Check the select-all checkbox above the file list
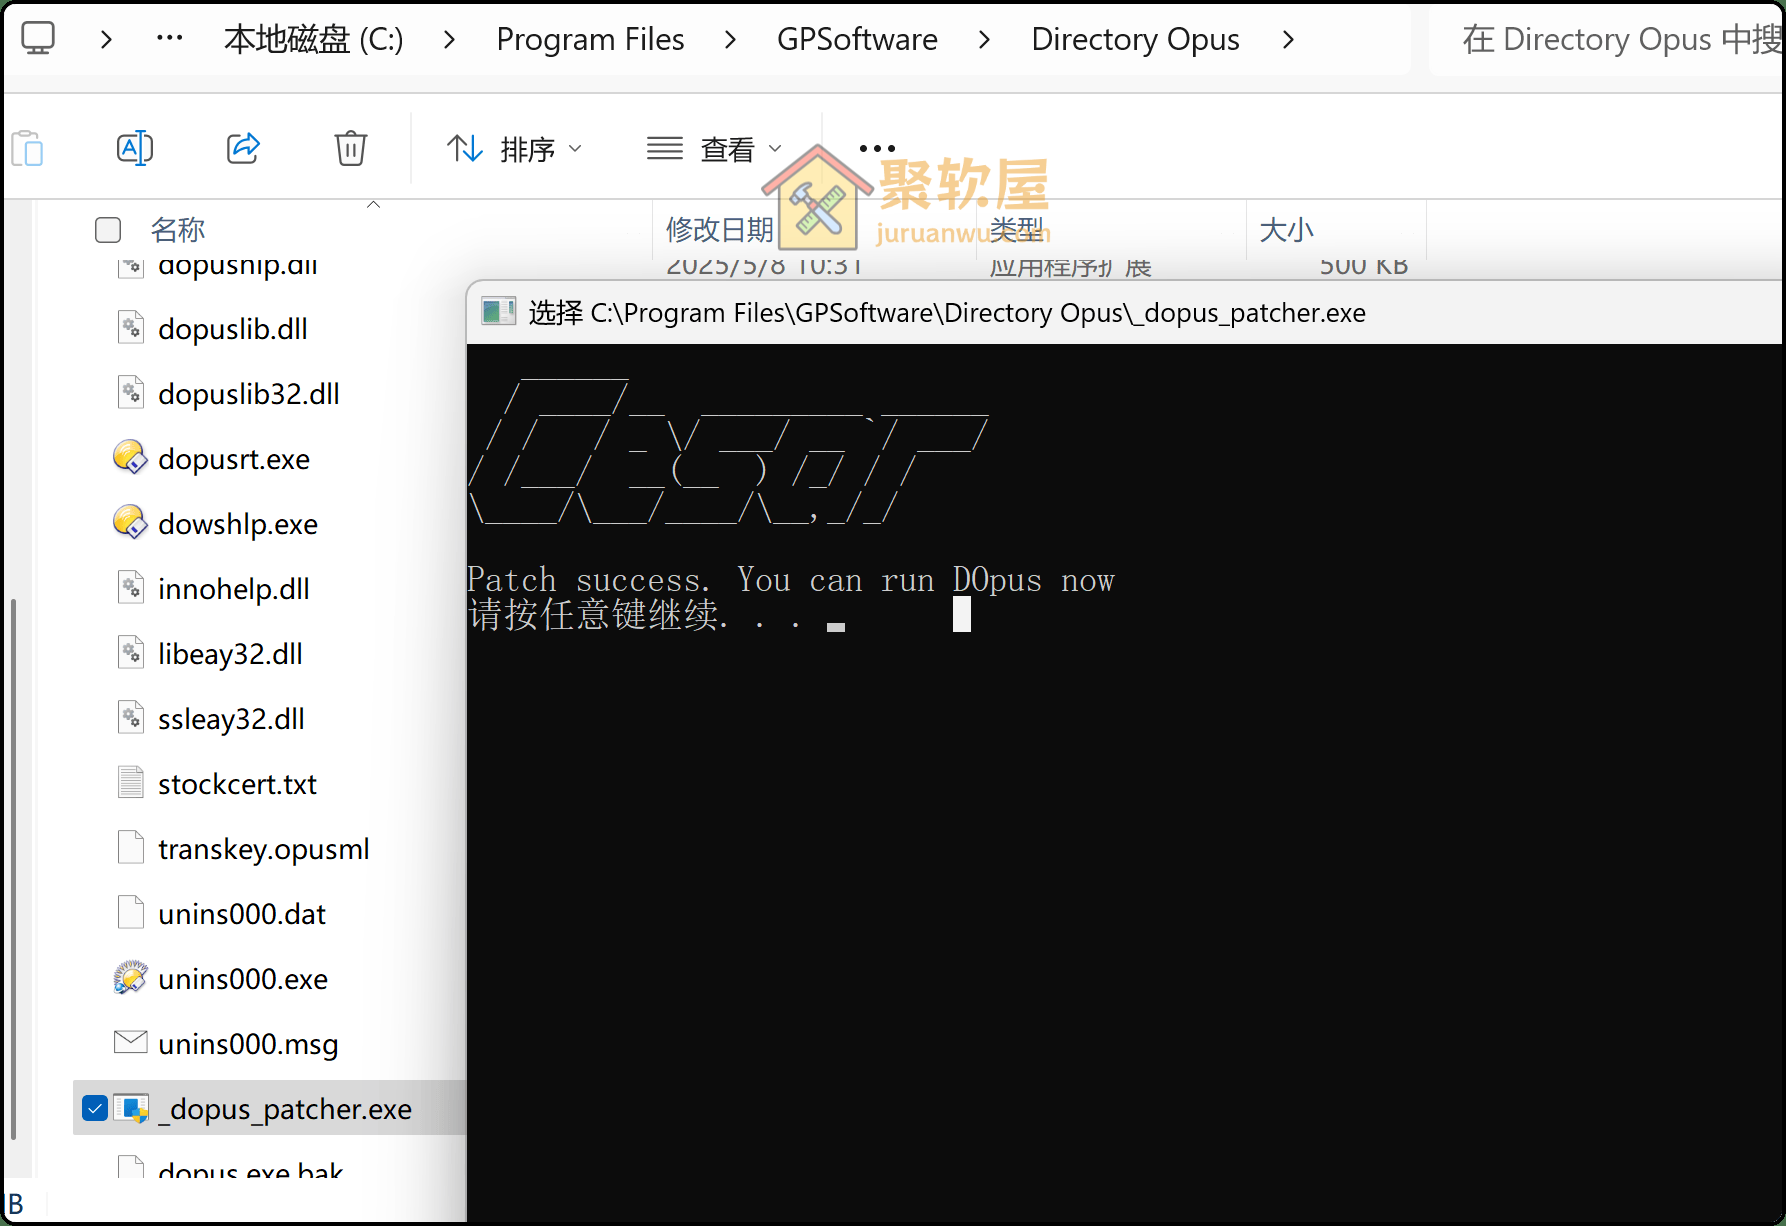The height and width of the screenshot is (1226, 1786). coord(107,229)
